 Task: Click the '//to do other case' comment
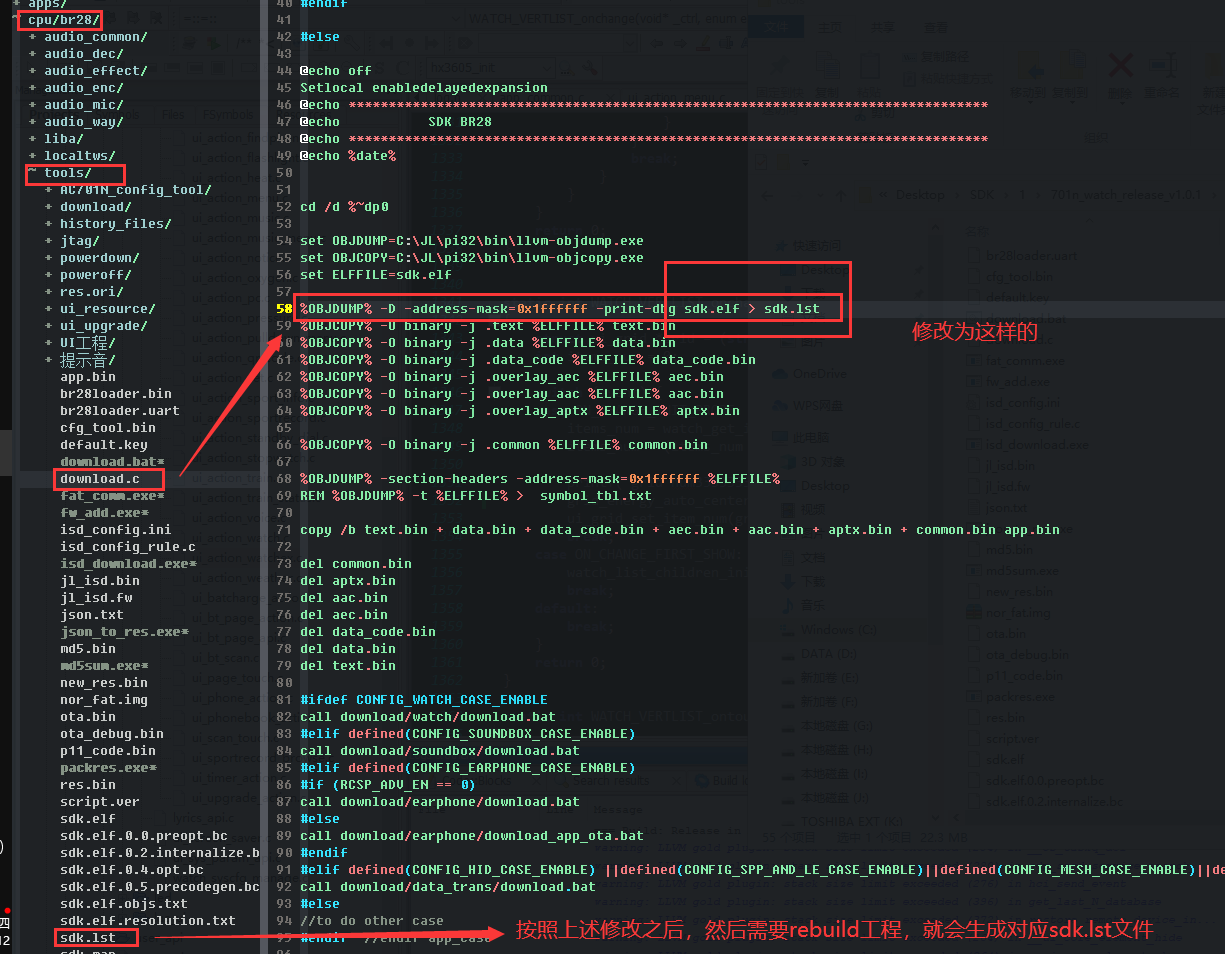click(x=372, y=921)
